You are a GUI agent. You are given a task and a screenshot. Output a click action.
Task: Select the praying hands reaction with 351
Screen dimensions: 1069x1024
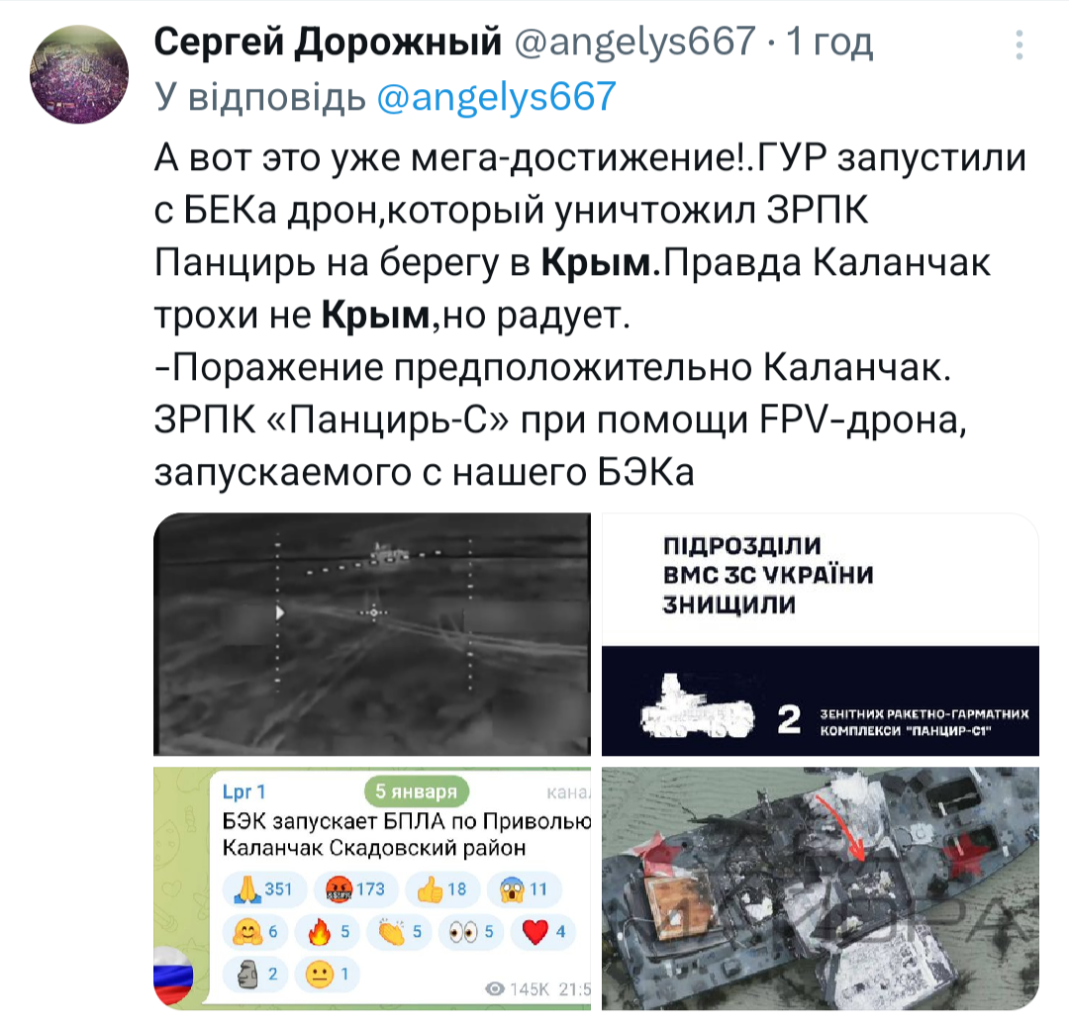[262, 889]
